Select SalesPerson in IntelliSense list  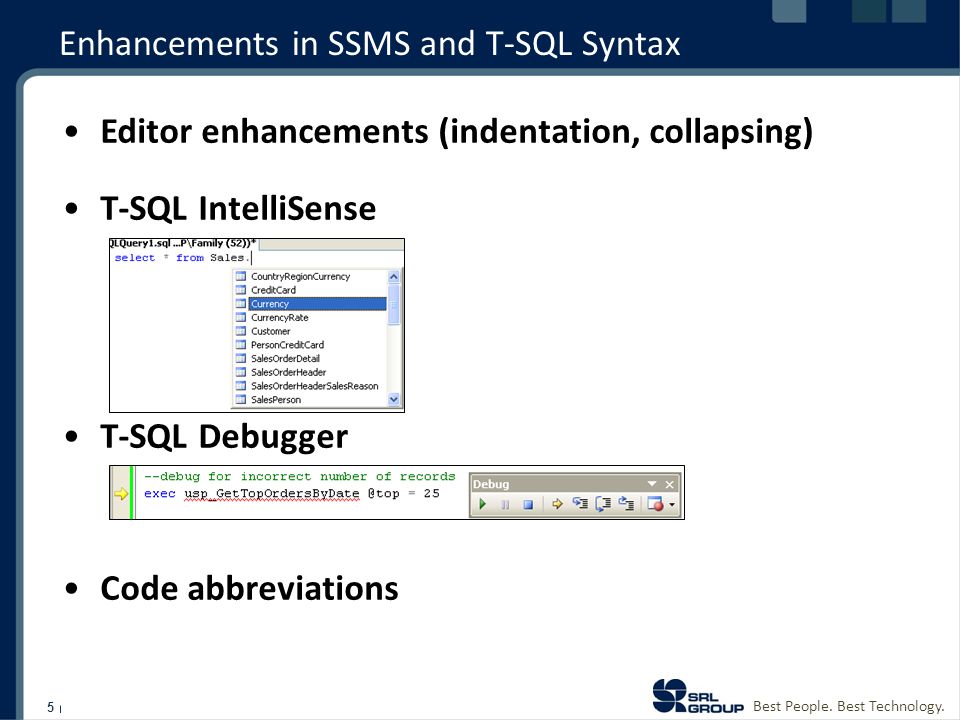click(x=276, y=400)
